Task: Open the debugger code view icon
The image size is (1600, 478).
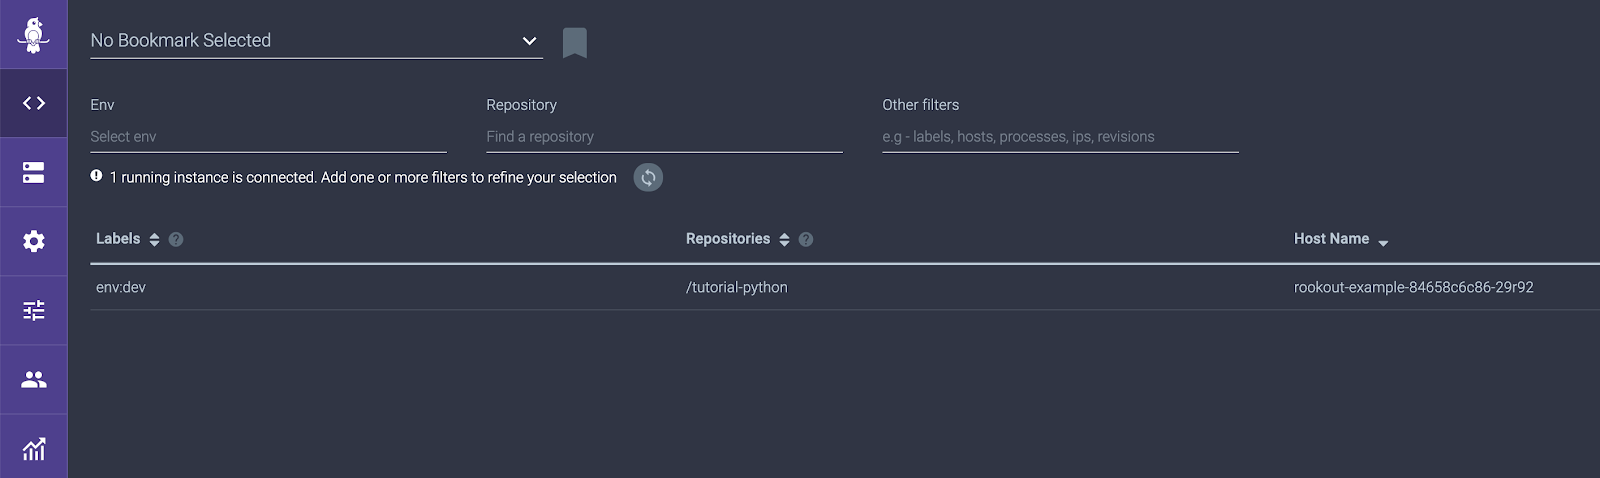Action: (x=34, y=103)
